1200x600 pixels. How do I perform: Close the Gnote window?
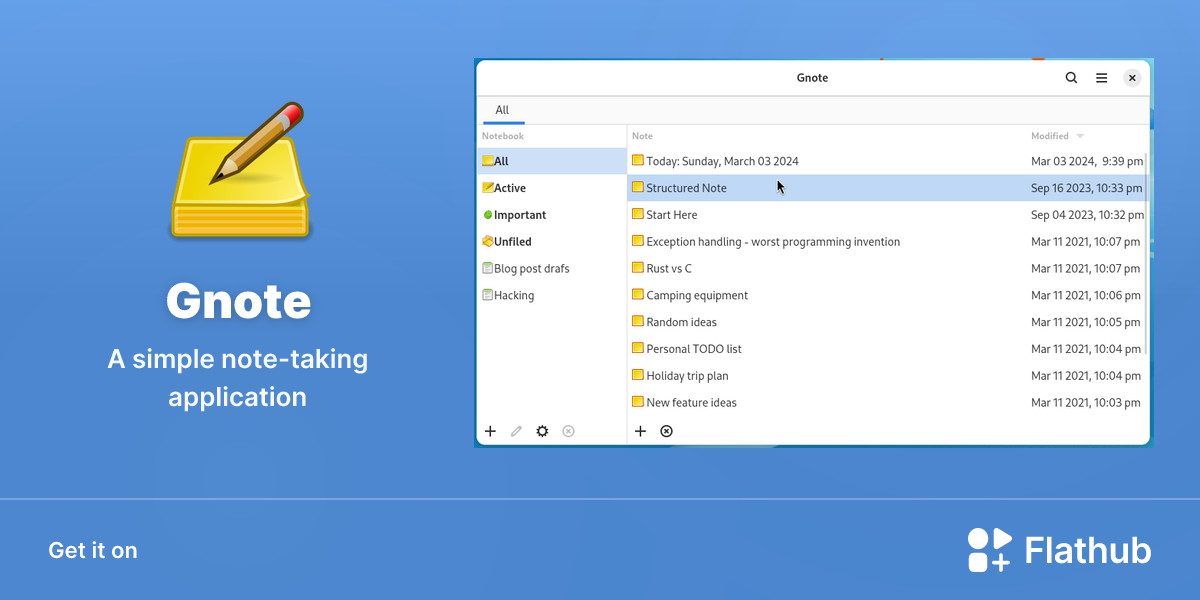click(1132, 78)
